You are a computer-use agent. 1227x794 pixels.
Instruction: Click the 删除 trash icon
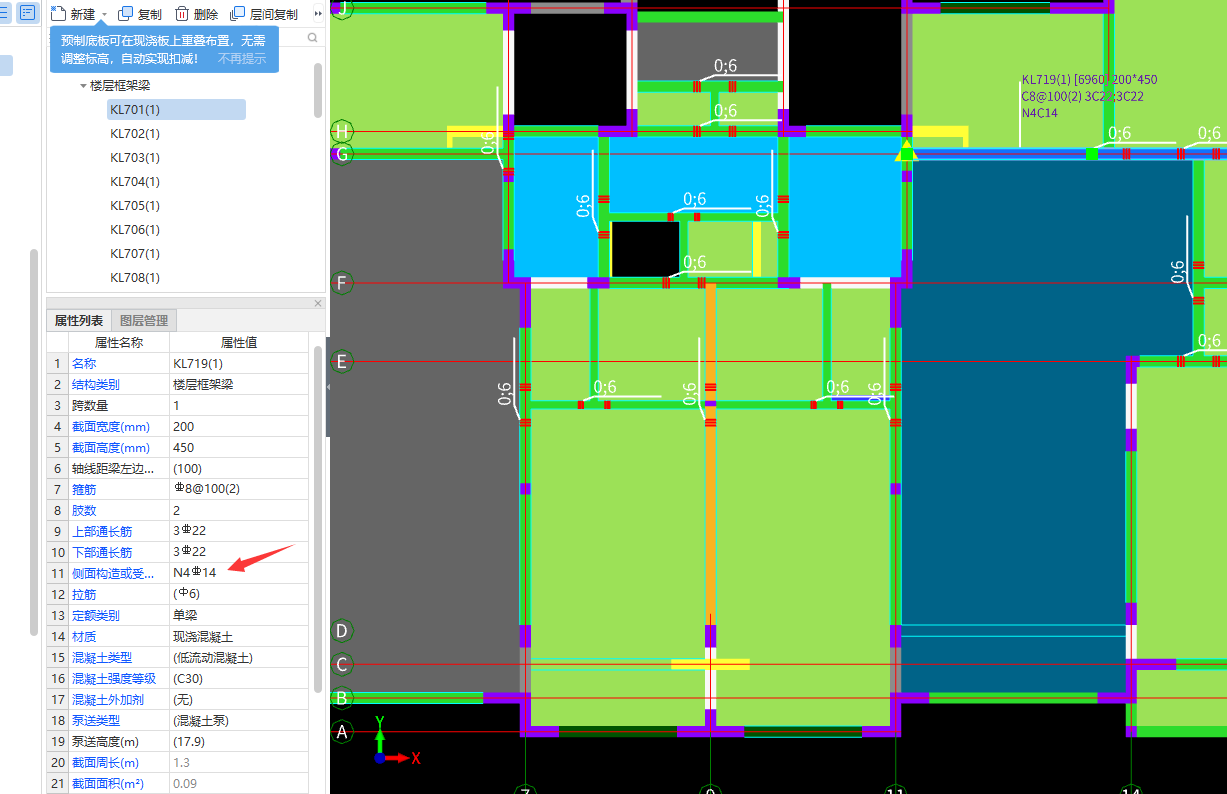(182, 14)
